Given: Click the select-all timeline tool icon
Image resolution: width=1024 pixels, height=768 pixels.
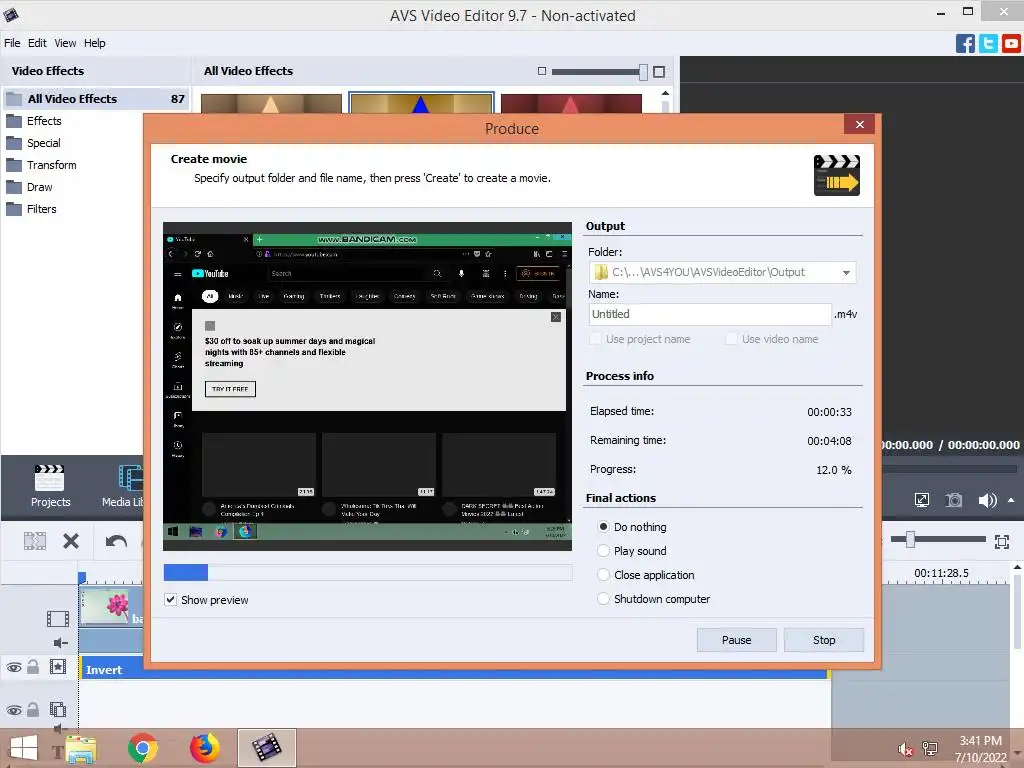Looking at the screenshot, I should point(35,541).
